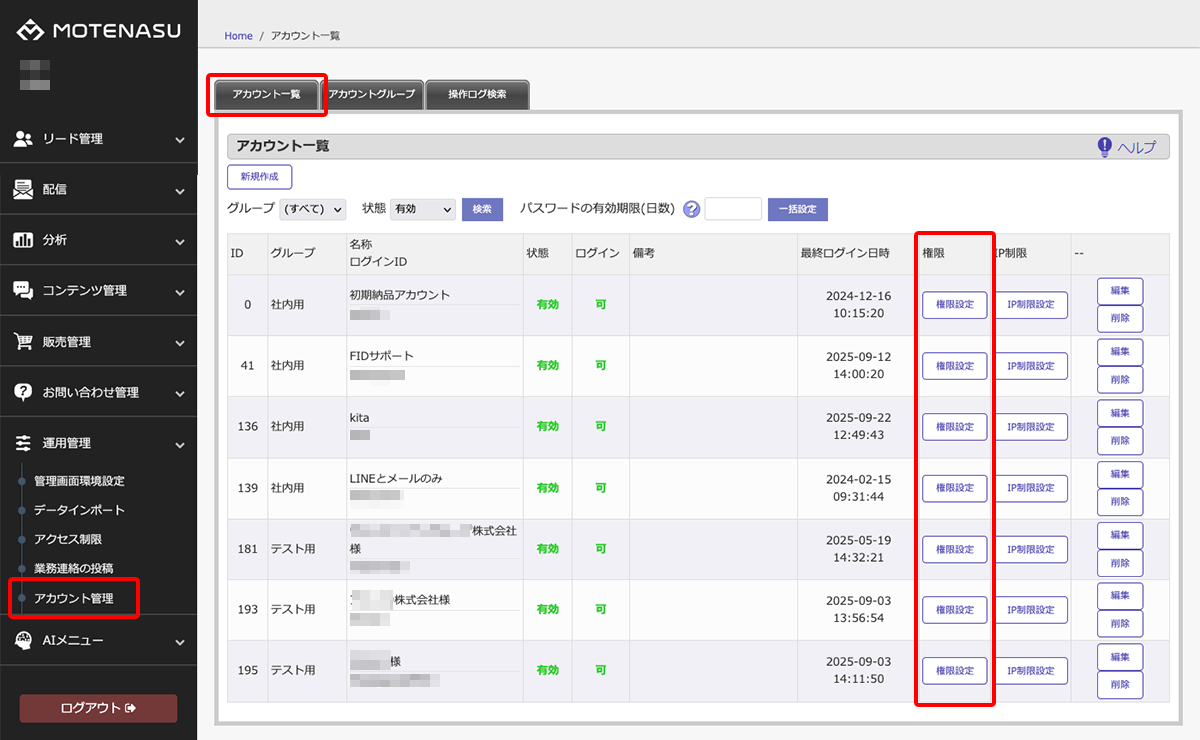Click the 新規作成 button

click(259, 177)
